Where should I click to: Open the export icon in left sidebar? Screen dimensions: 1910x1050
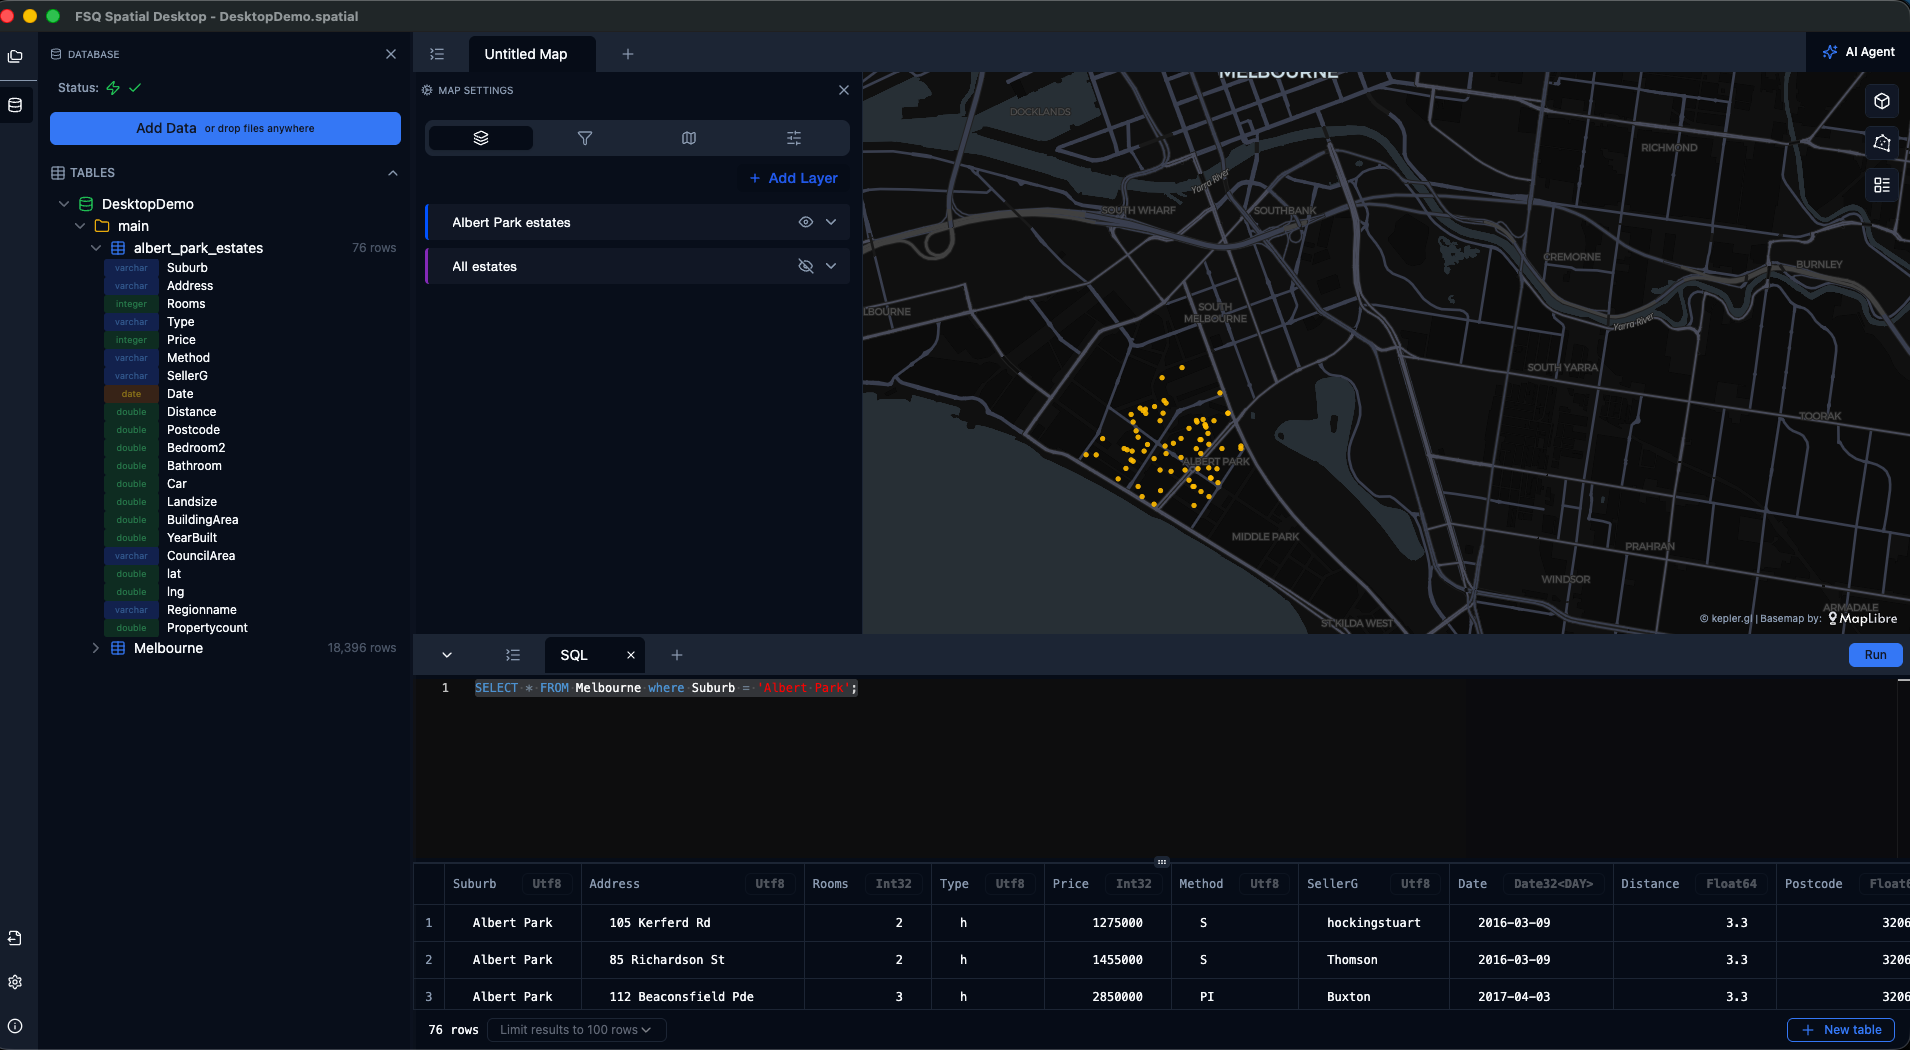(x=15, y=938)
